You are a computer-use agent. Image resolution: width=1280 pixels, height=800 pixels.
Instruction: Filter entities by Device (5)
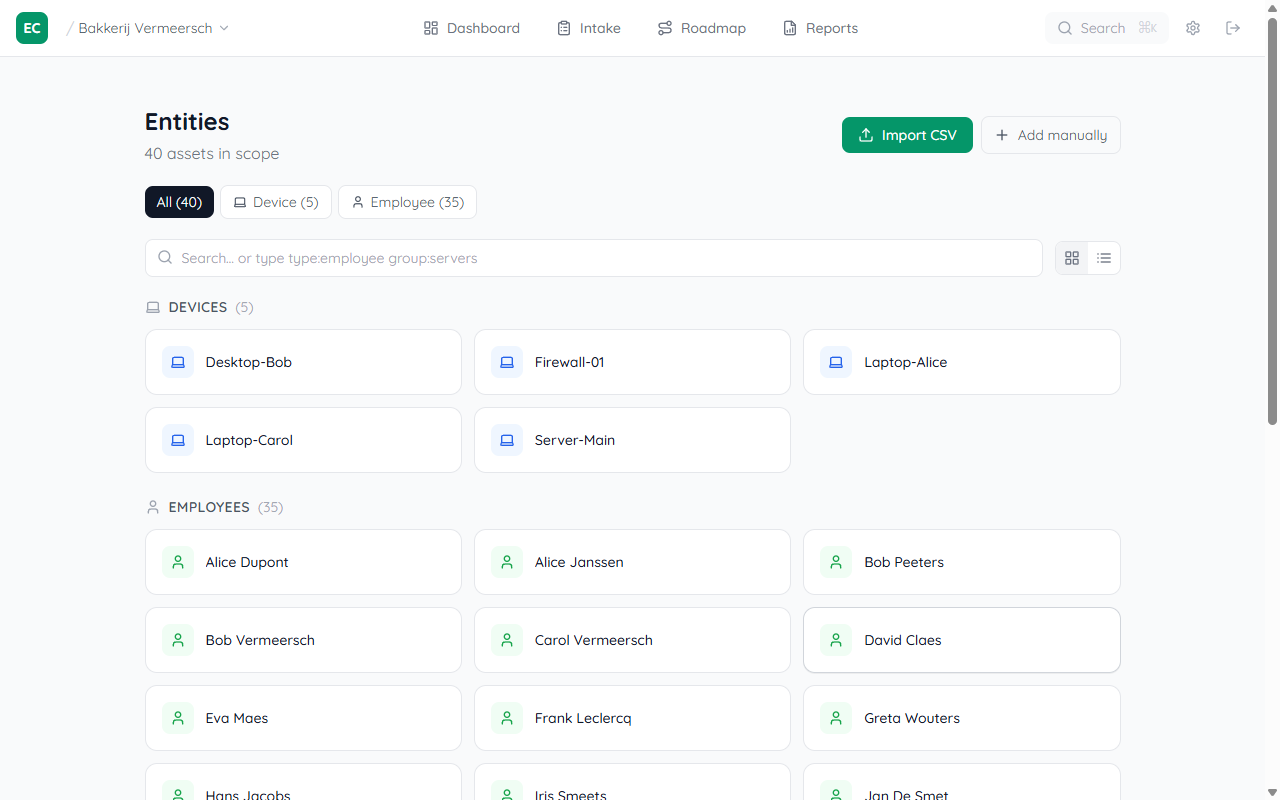(276, 202)
